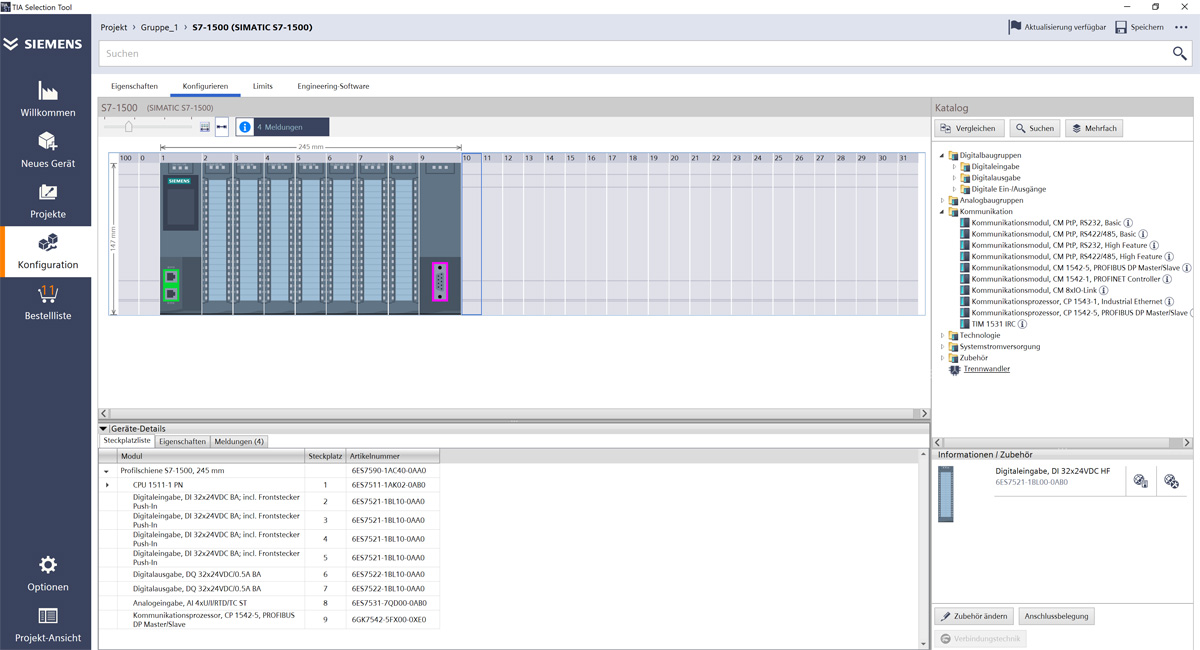Select the Steckplatzliste tab
Screen dimensions: 1200x650
coord(127,441)
